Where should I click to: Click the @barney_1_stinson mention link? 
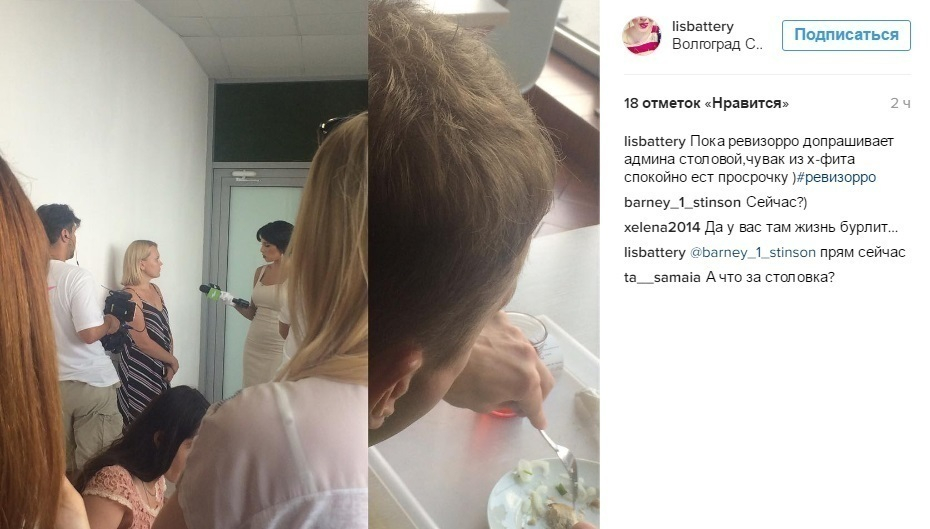[753, 253]
